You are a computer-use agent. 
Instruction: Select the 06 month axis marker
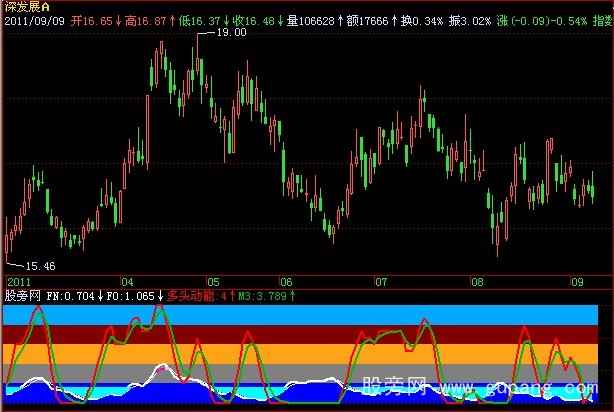[285, 282]
